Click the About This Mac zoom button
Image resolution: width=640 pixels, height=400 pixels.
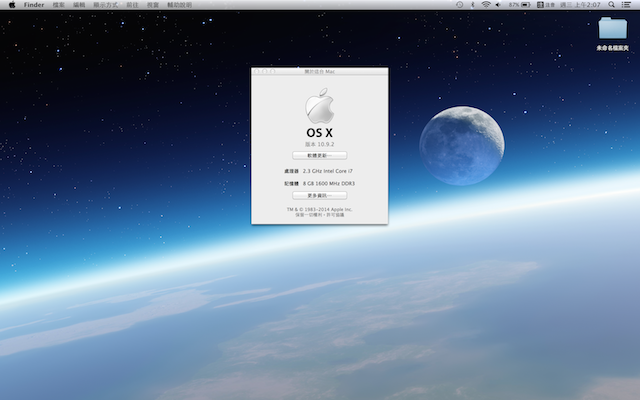coord(273,71)
